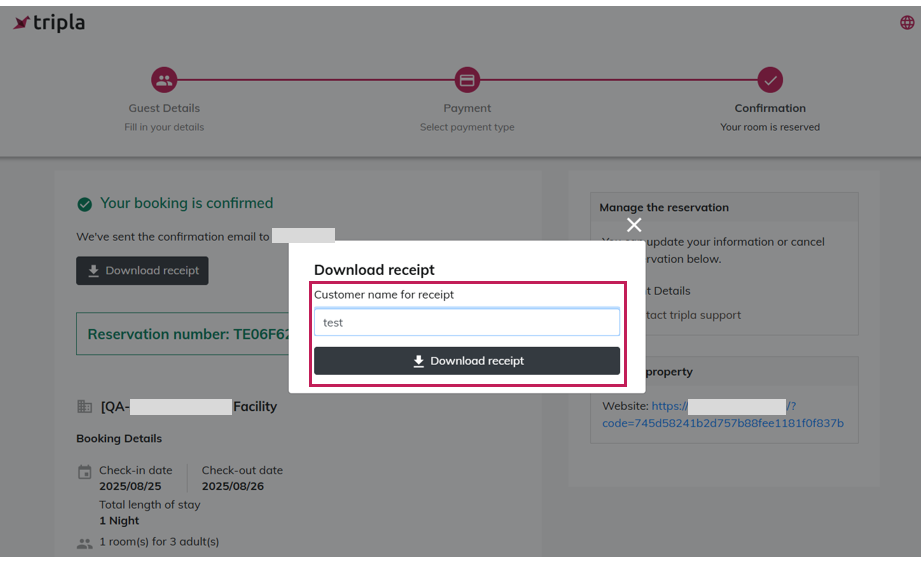Click the building icon beside facility name

tap(85, 407)
